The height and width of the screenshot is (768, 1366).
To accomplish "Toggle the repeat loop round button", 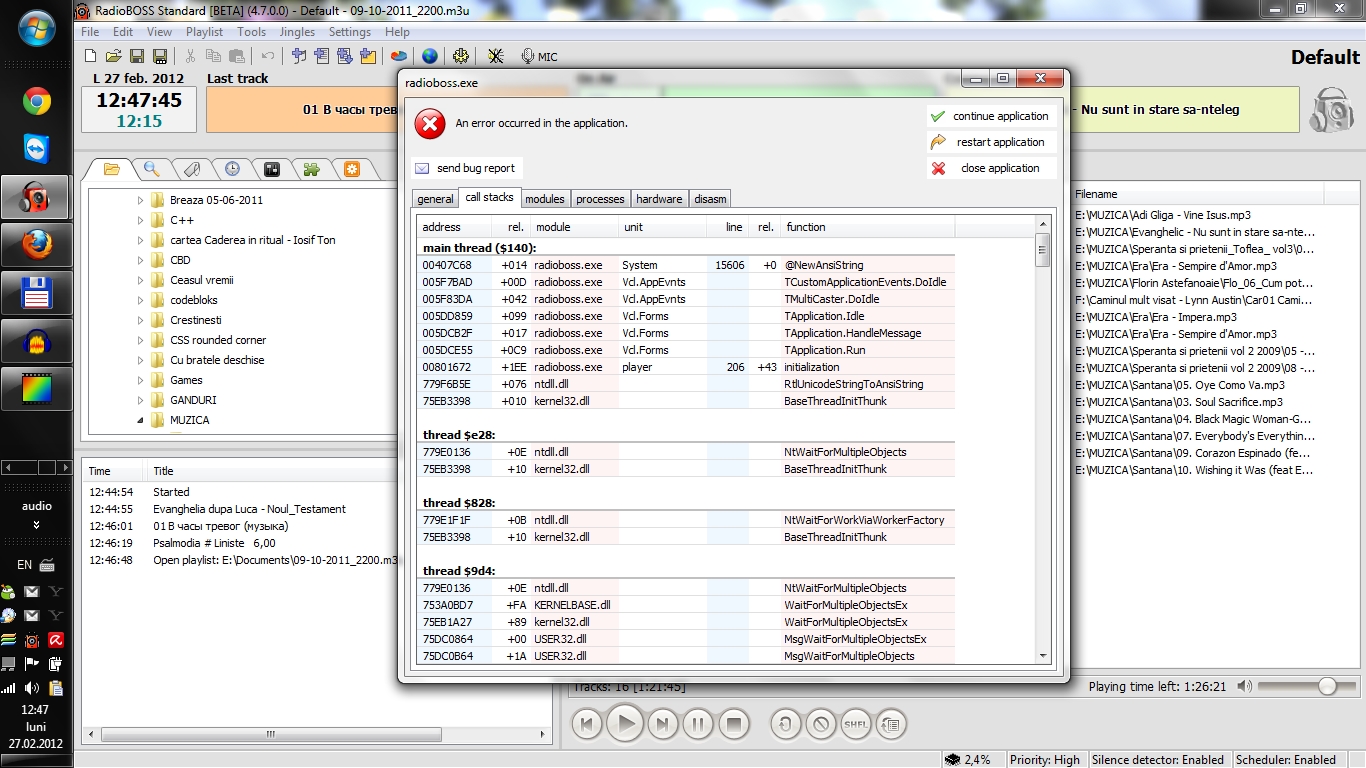I will (x=785, y=724).
